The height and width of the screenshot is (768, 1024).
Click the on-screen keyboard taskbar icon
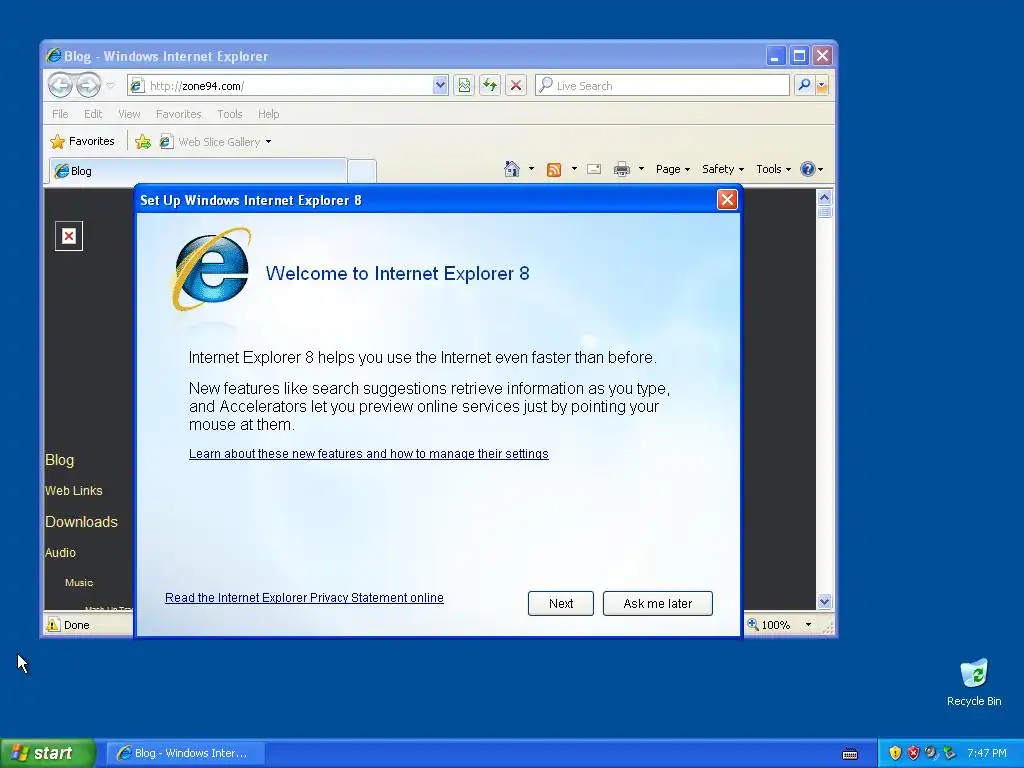coord(850,754)
